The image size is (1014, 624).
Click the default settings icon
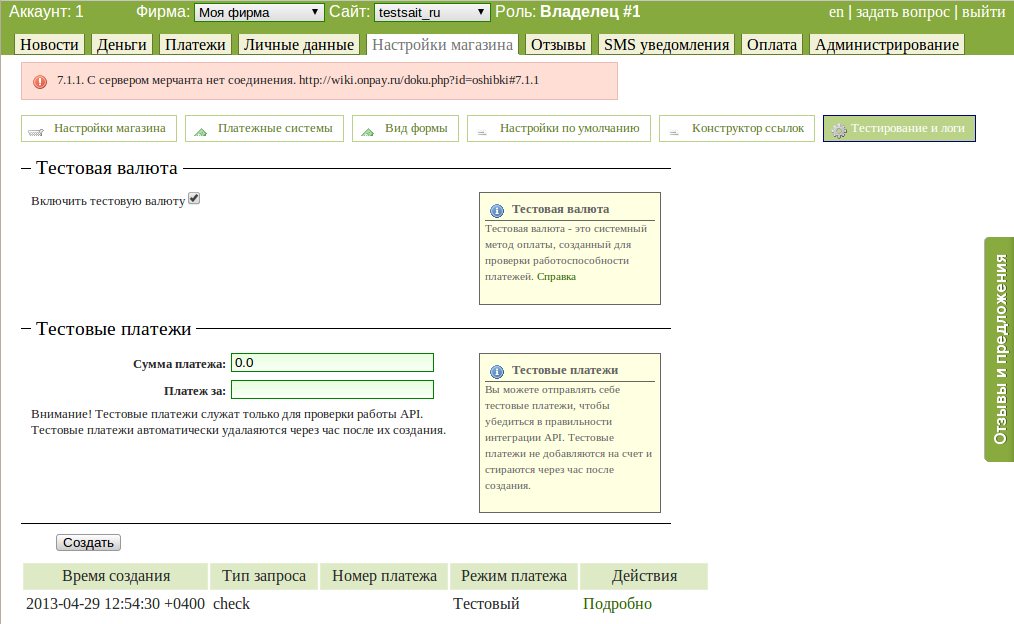coord(482,130)
